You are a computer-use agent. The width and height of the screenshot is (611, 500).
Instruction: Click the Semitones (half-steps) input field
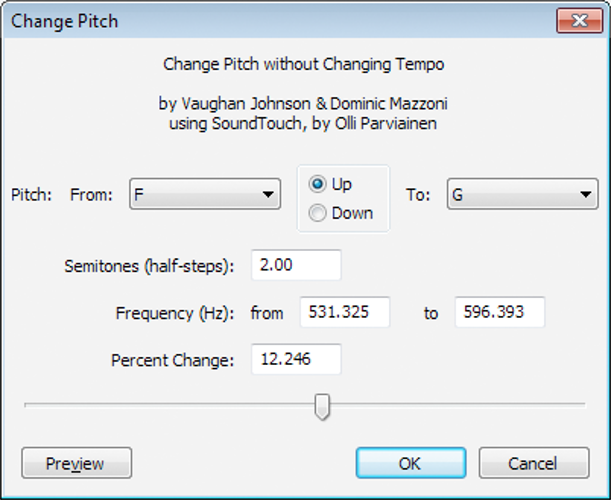pos(296,266)
